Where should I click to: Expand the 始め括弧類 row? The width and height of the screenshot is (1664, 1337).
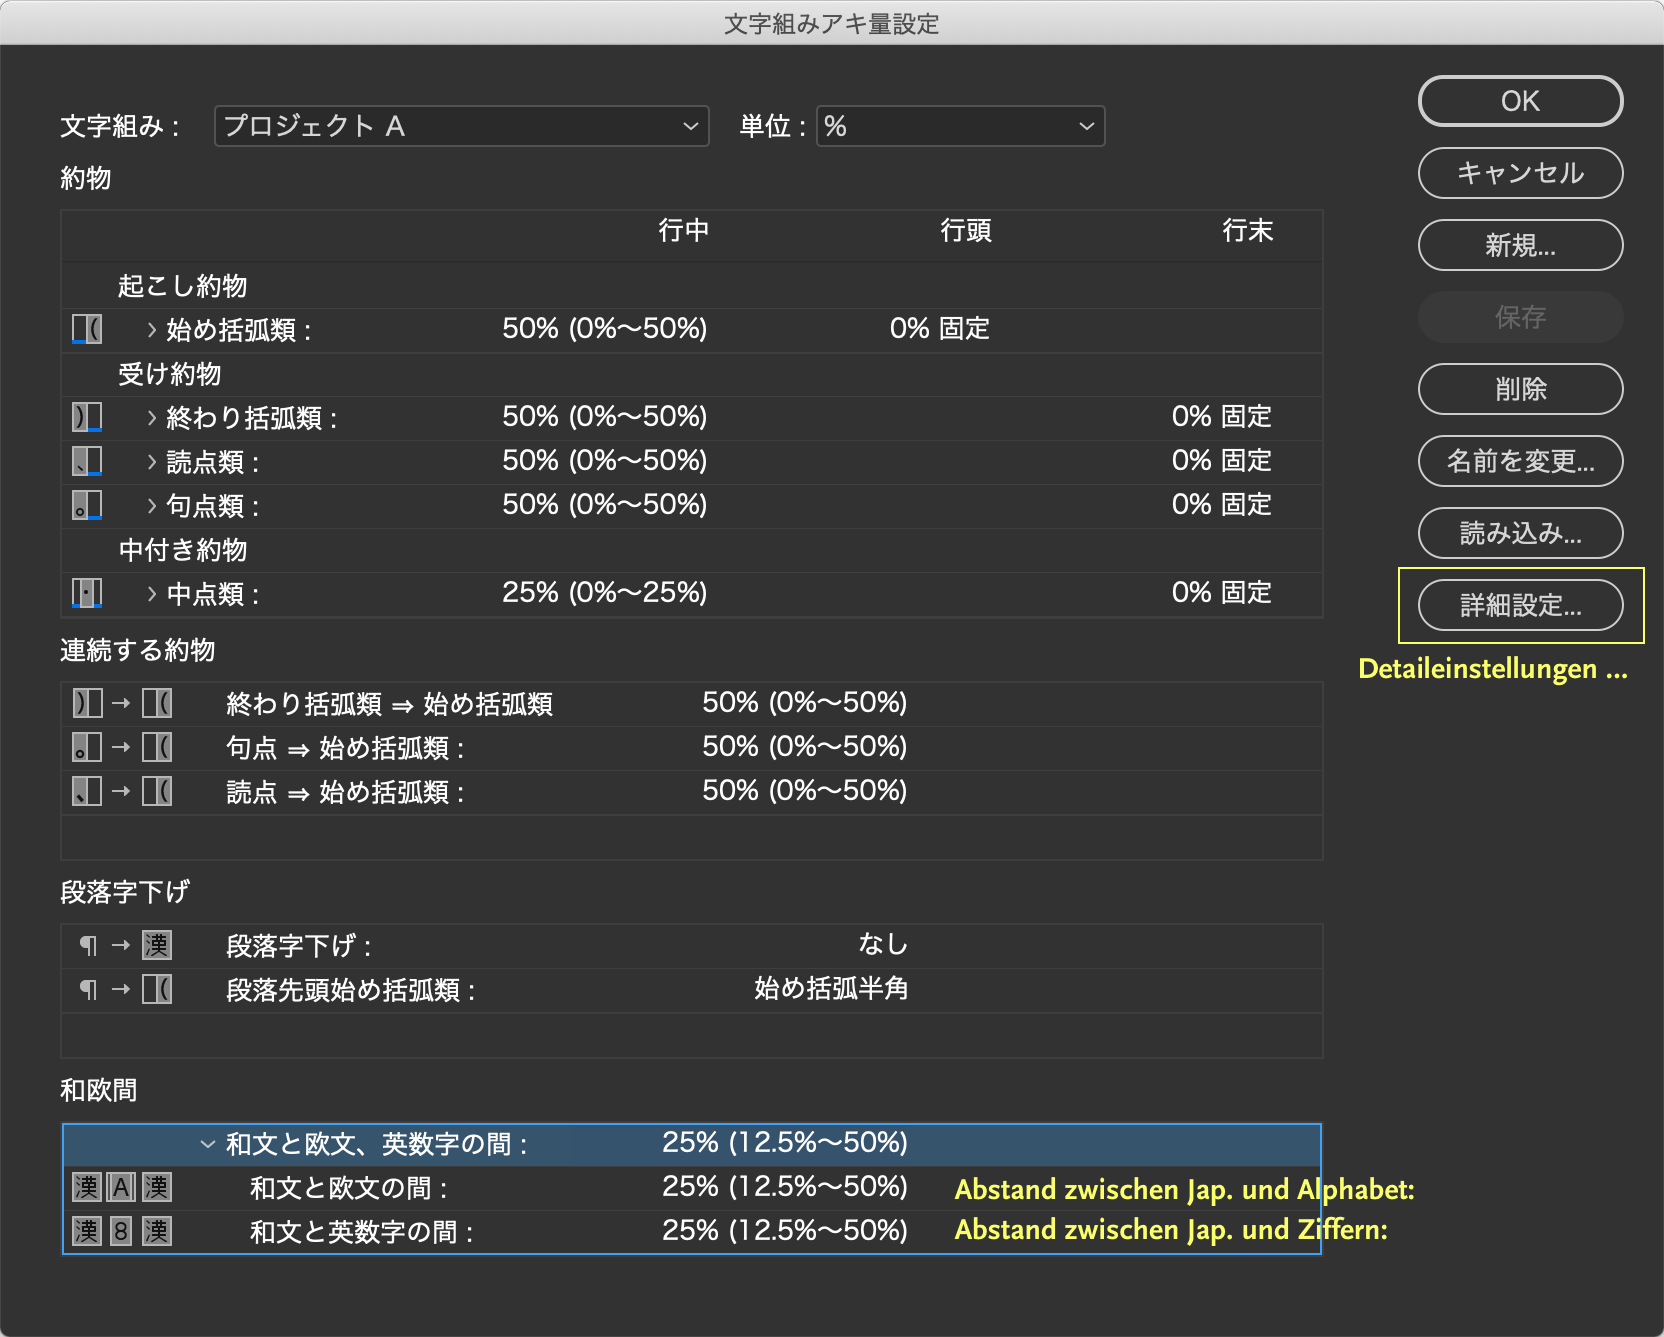152,329
